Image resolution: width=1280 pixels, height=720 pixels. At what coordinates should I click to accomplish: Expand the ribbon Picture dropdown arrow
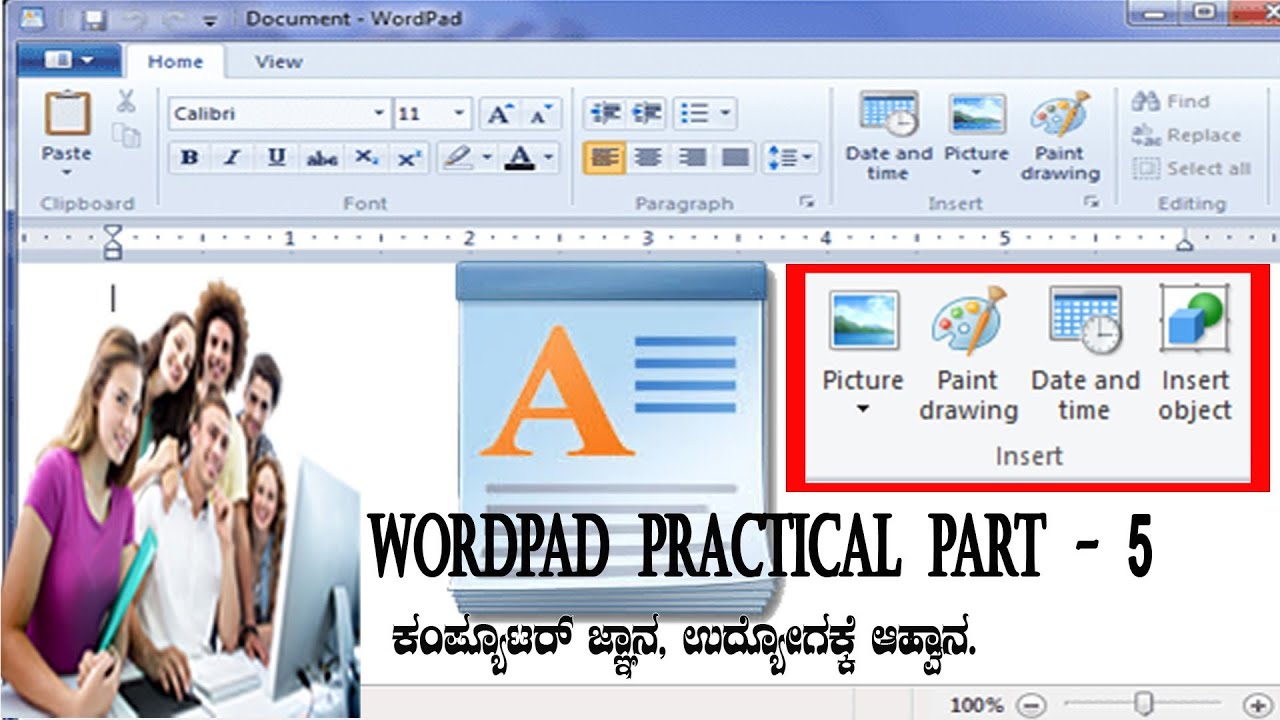point(977,173)
